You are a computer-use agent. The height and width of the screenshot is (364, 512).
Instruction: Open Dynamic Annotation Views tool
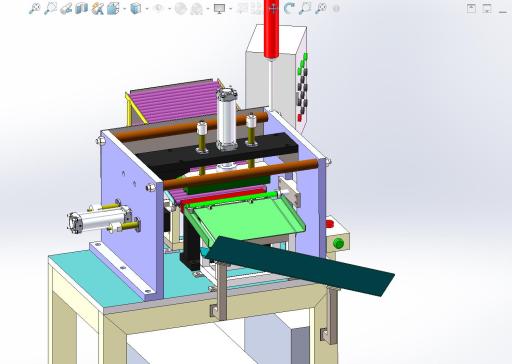point(97,9)
